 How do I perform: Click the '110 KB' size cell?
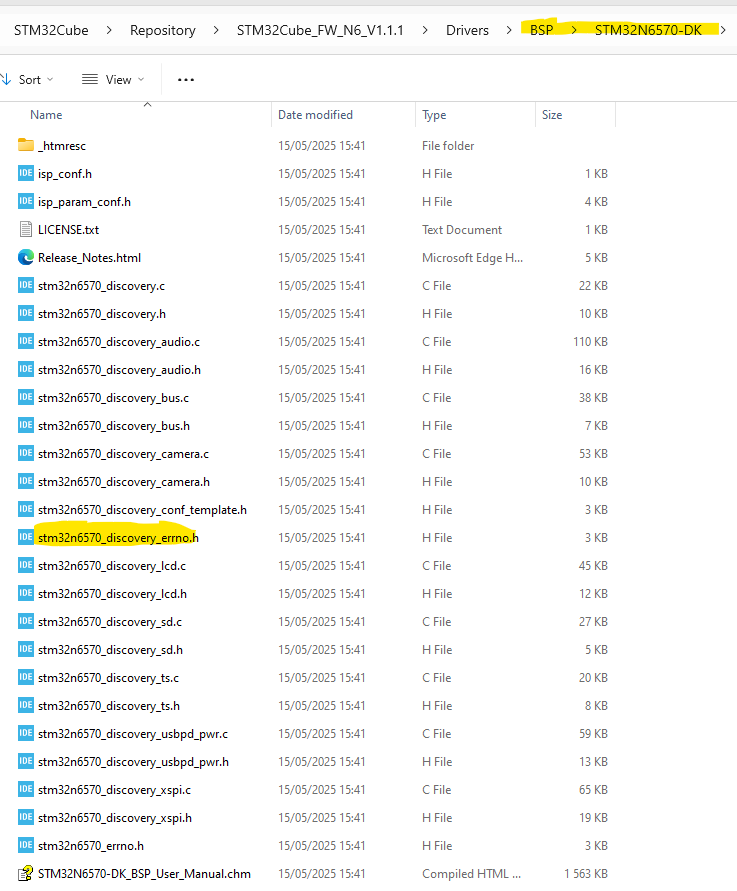point(590,342)
